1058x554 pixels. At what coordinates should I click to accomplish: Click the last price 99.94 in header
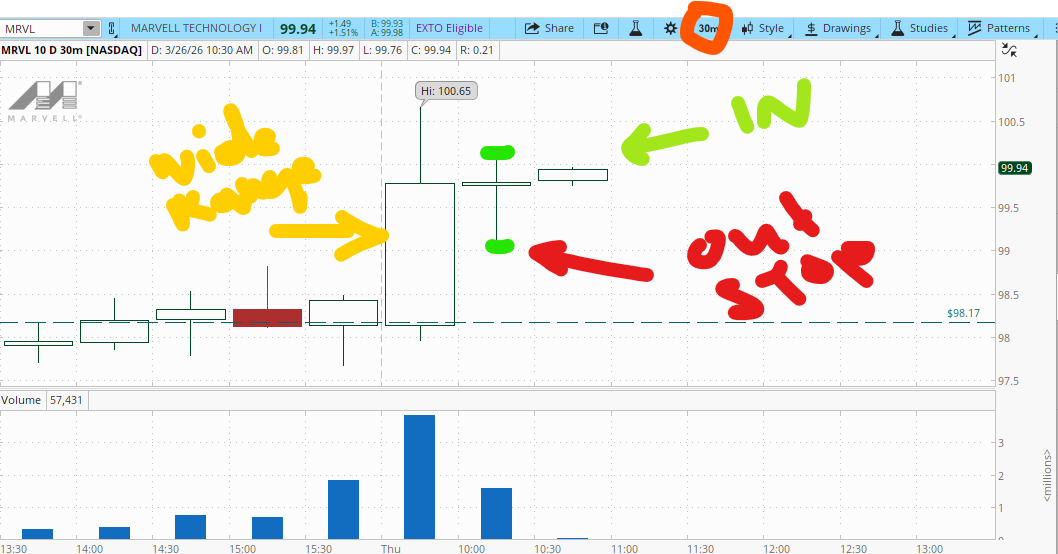298,29
